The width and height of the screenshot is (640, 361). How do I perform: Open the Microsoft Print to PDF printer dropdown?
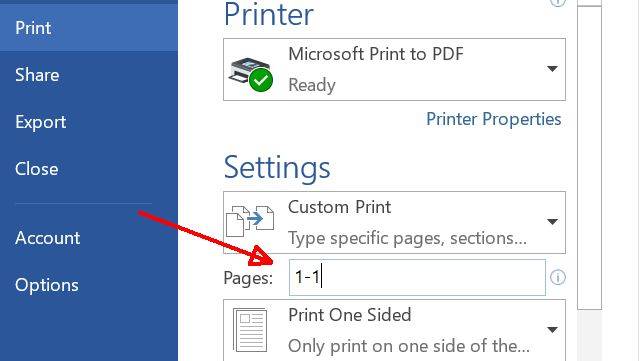click(394, 69)
